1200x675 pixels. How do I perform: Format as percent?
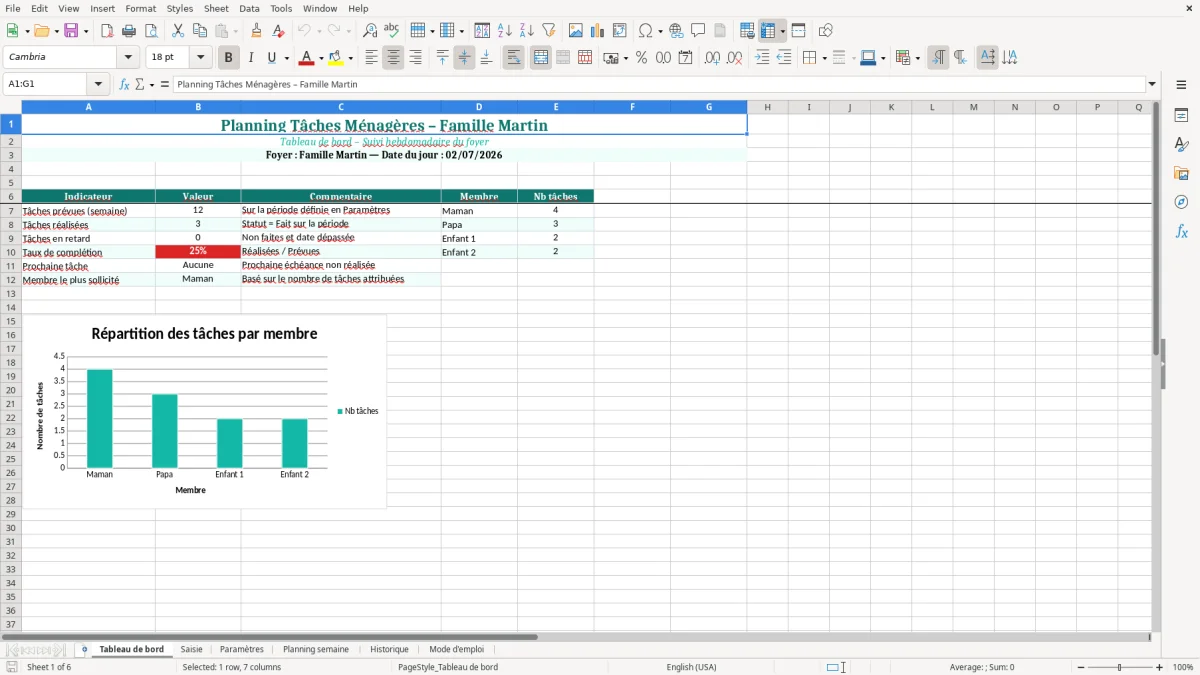(641, 58)
